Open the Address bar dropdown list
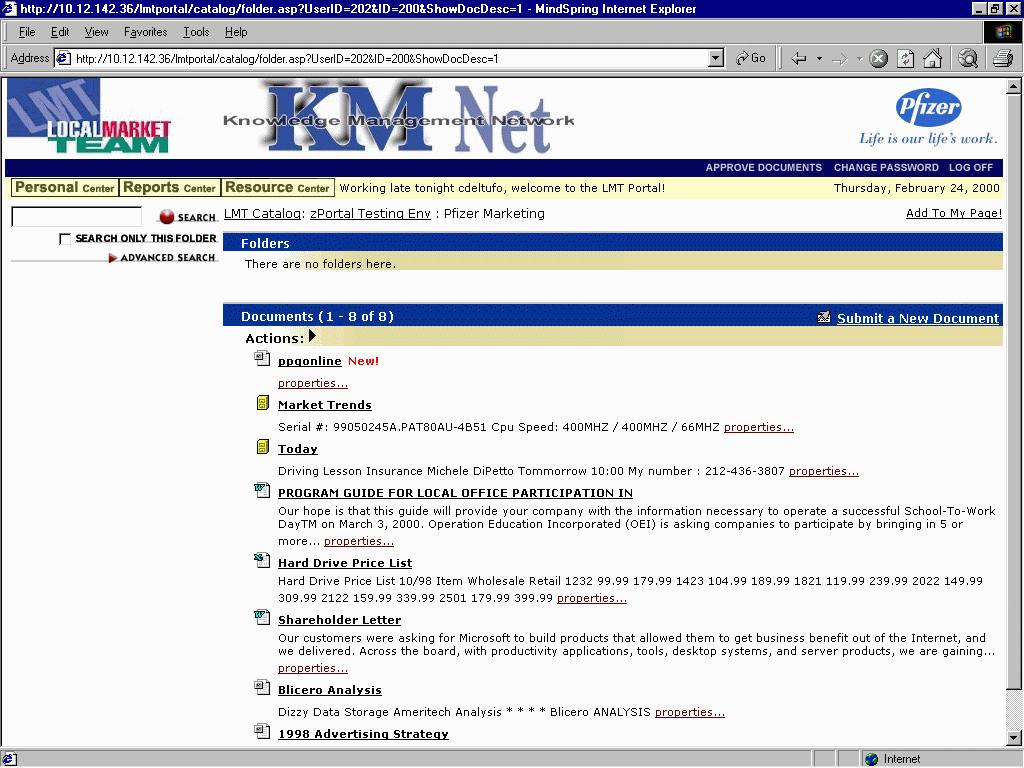 715,59
